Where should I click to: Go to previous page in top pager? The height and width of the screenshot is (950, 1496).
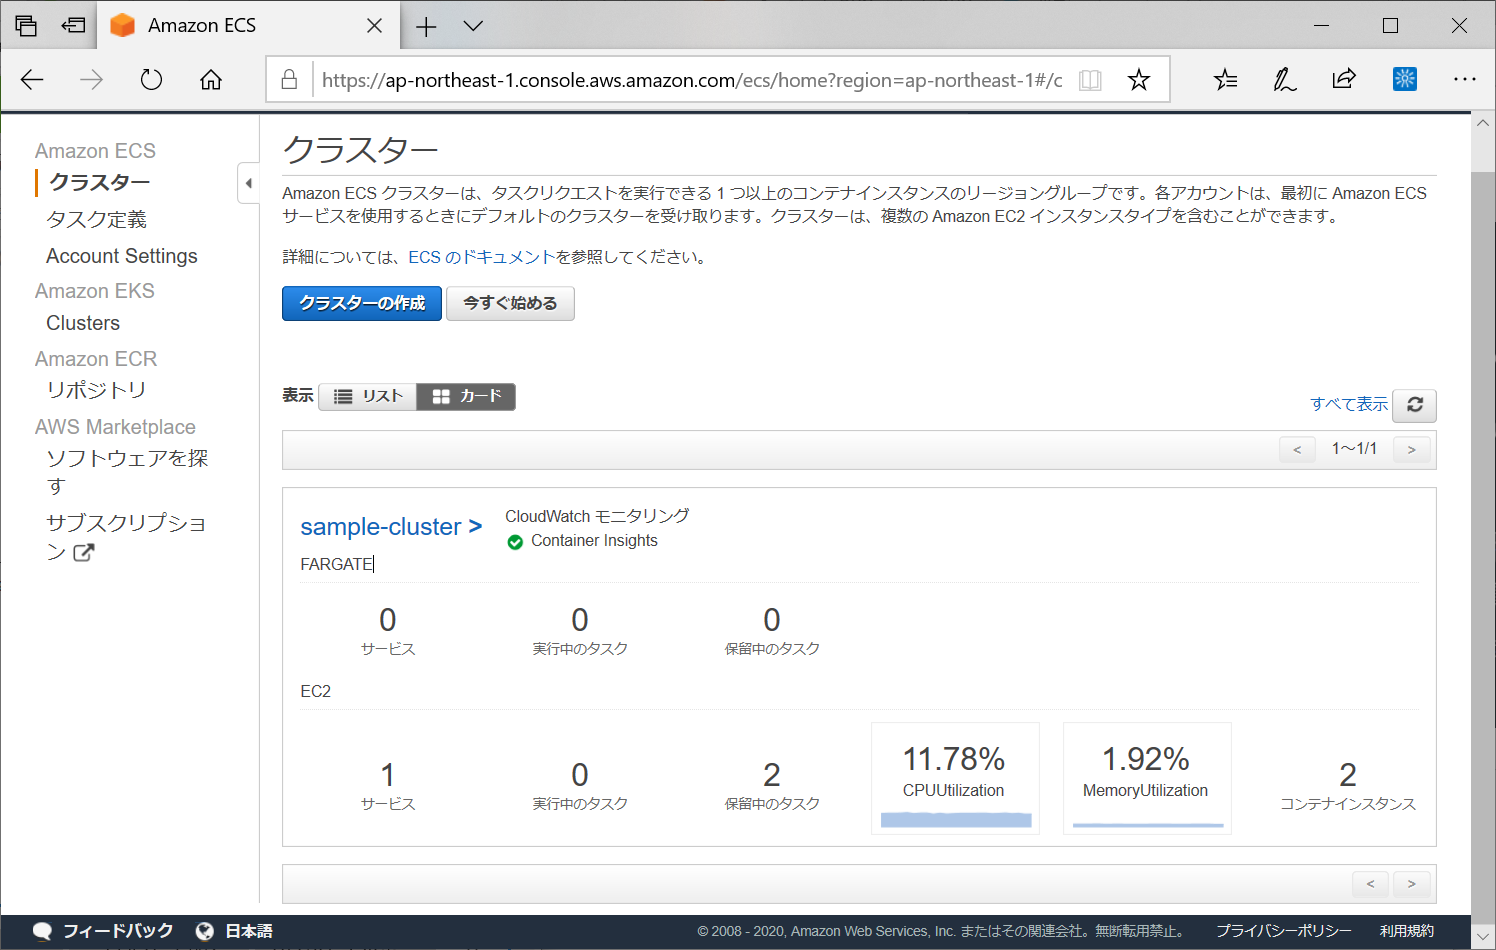[x=1297, y=449]
